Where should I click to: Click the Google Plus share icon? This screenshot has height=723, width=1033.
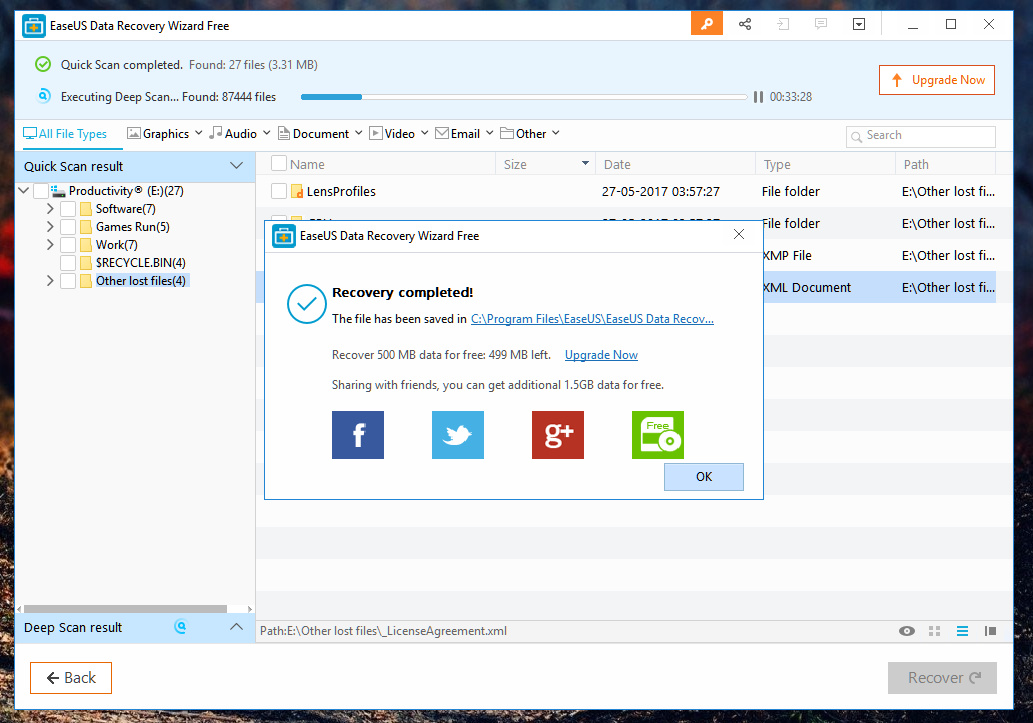[x=558, y=435]
